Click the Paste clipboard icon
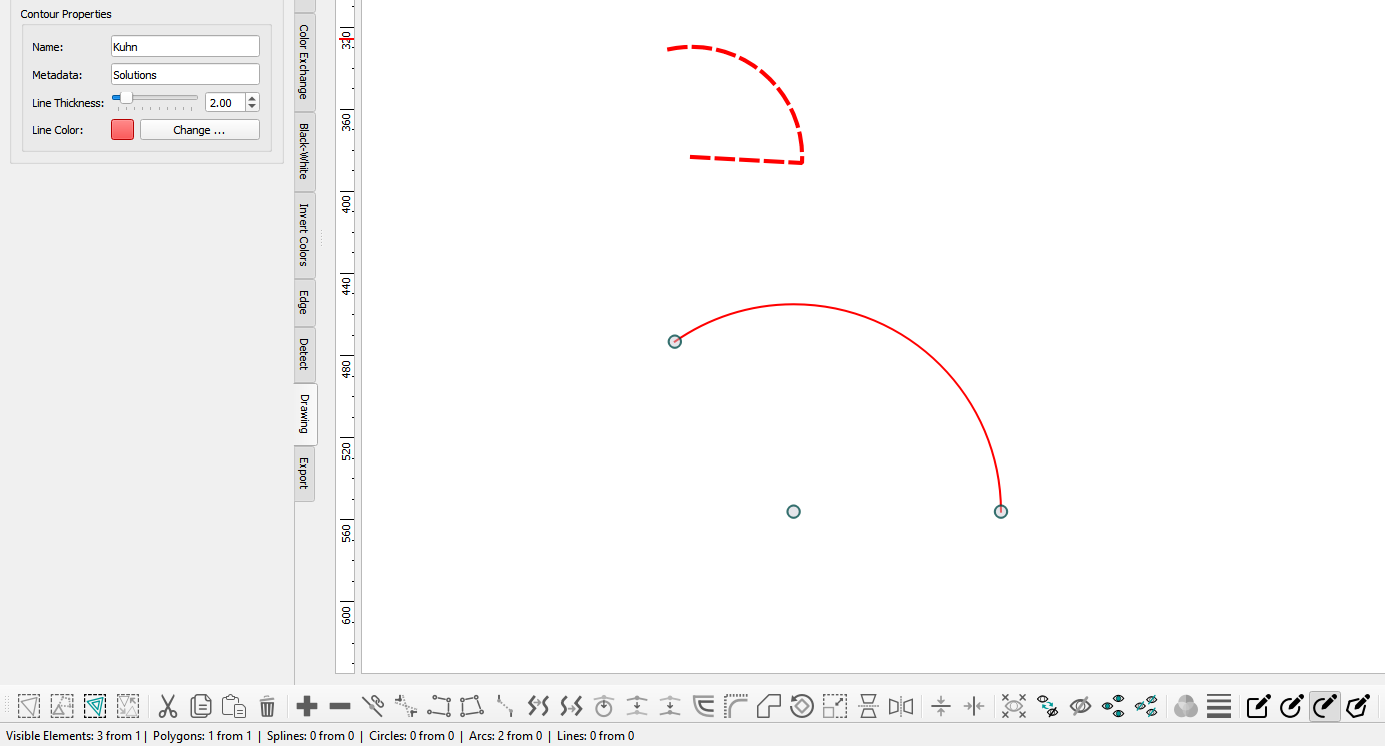This screenshot has width=1385, height=746. [x=234, y=707]
